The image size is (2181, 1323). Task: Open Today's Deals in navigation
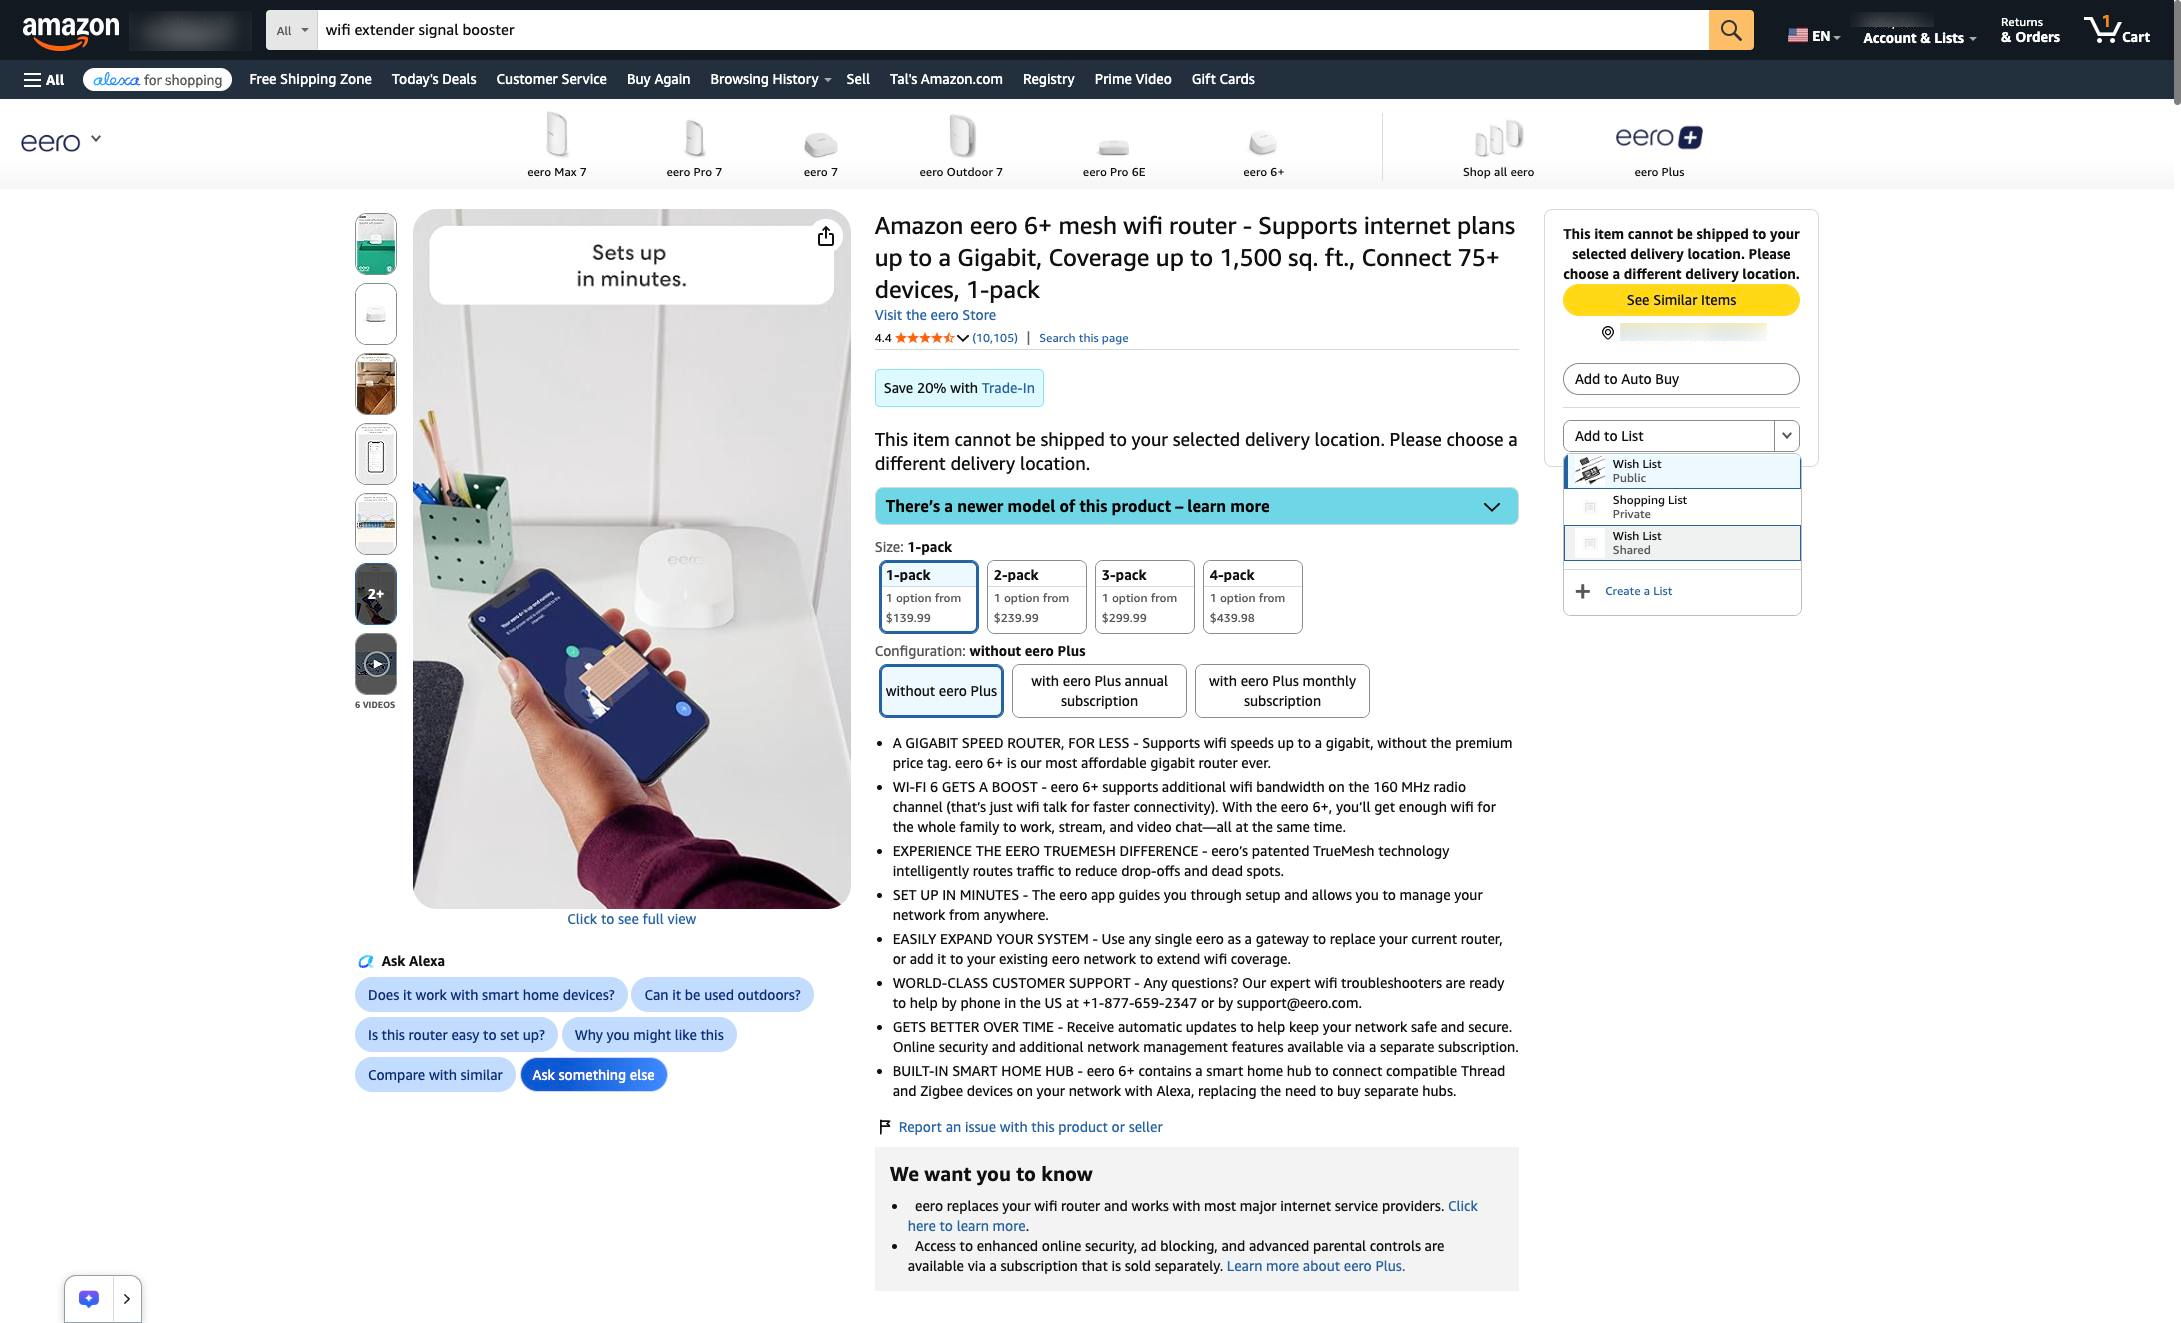tap(434, 79)
